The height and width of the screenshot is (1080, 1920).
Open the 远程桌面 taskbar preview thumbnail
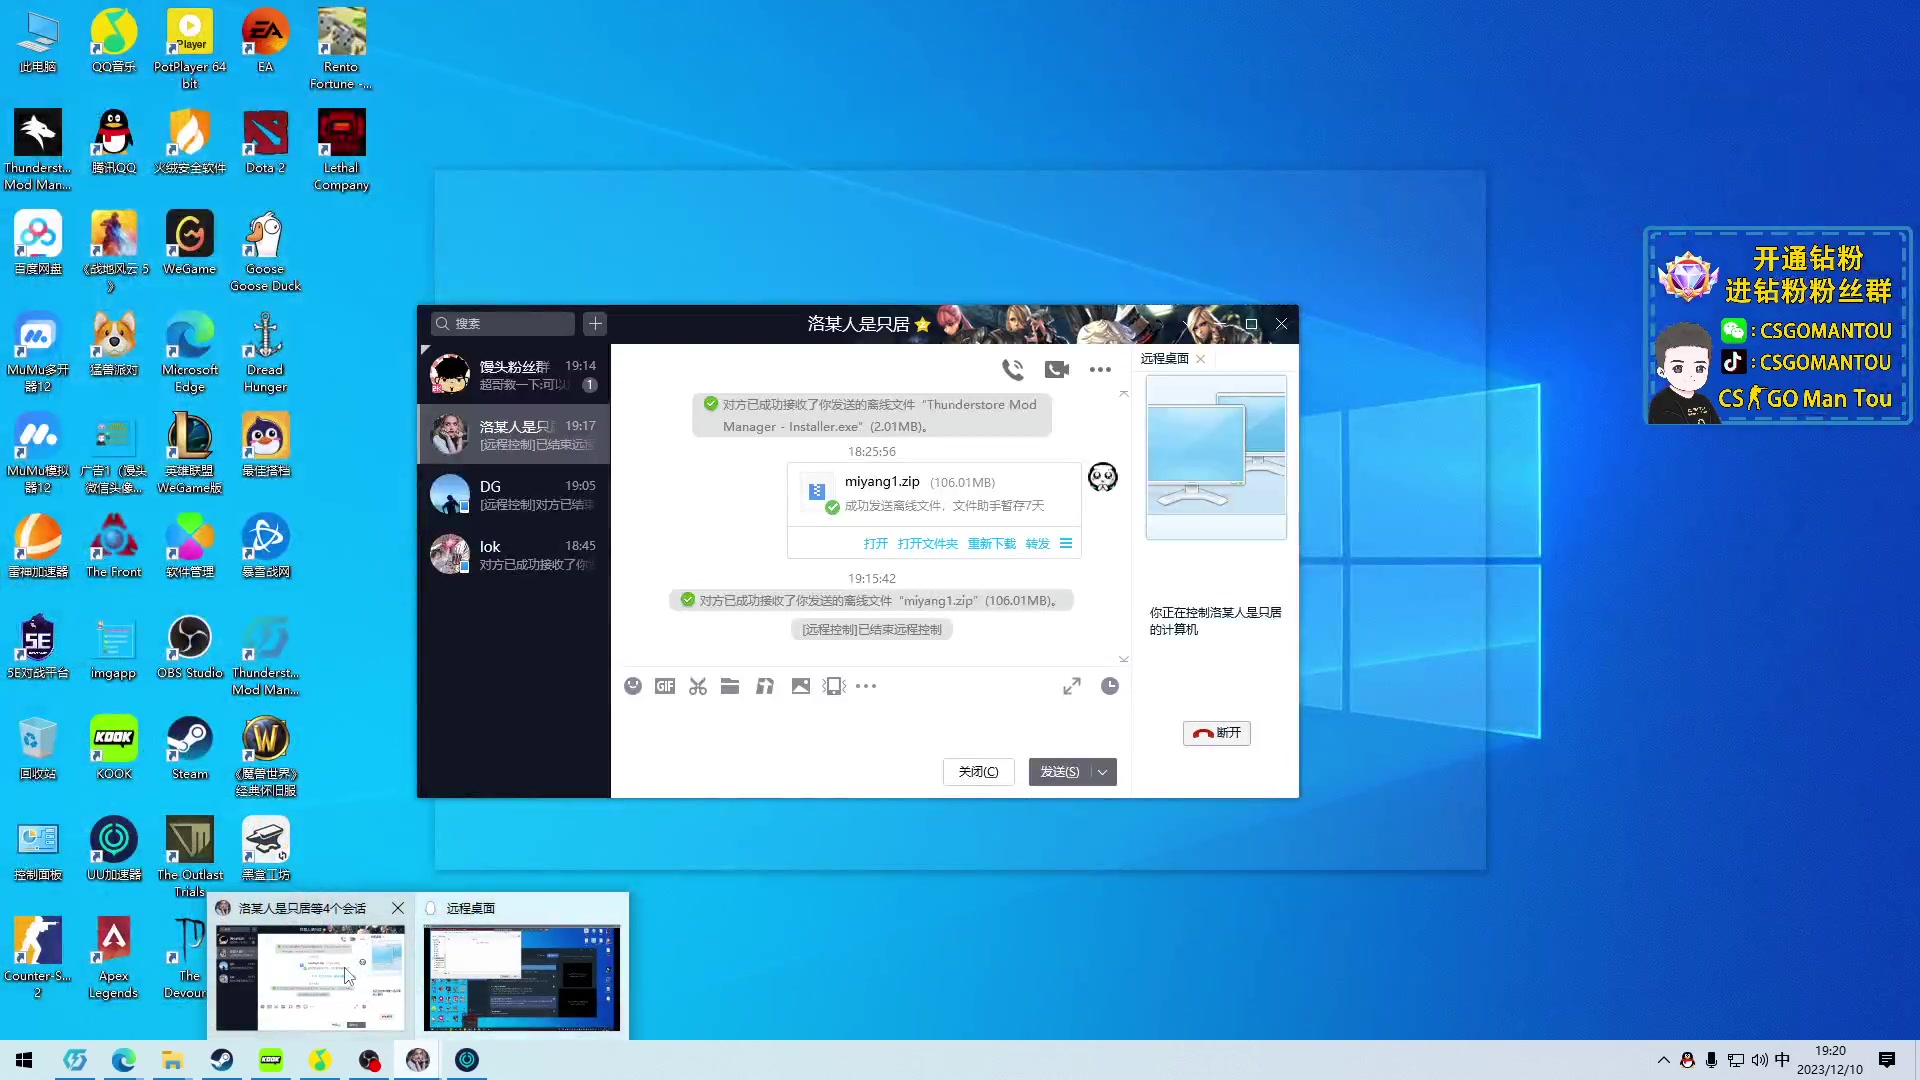[522, 977]
